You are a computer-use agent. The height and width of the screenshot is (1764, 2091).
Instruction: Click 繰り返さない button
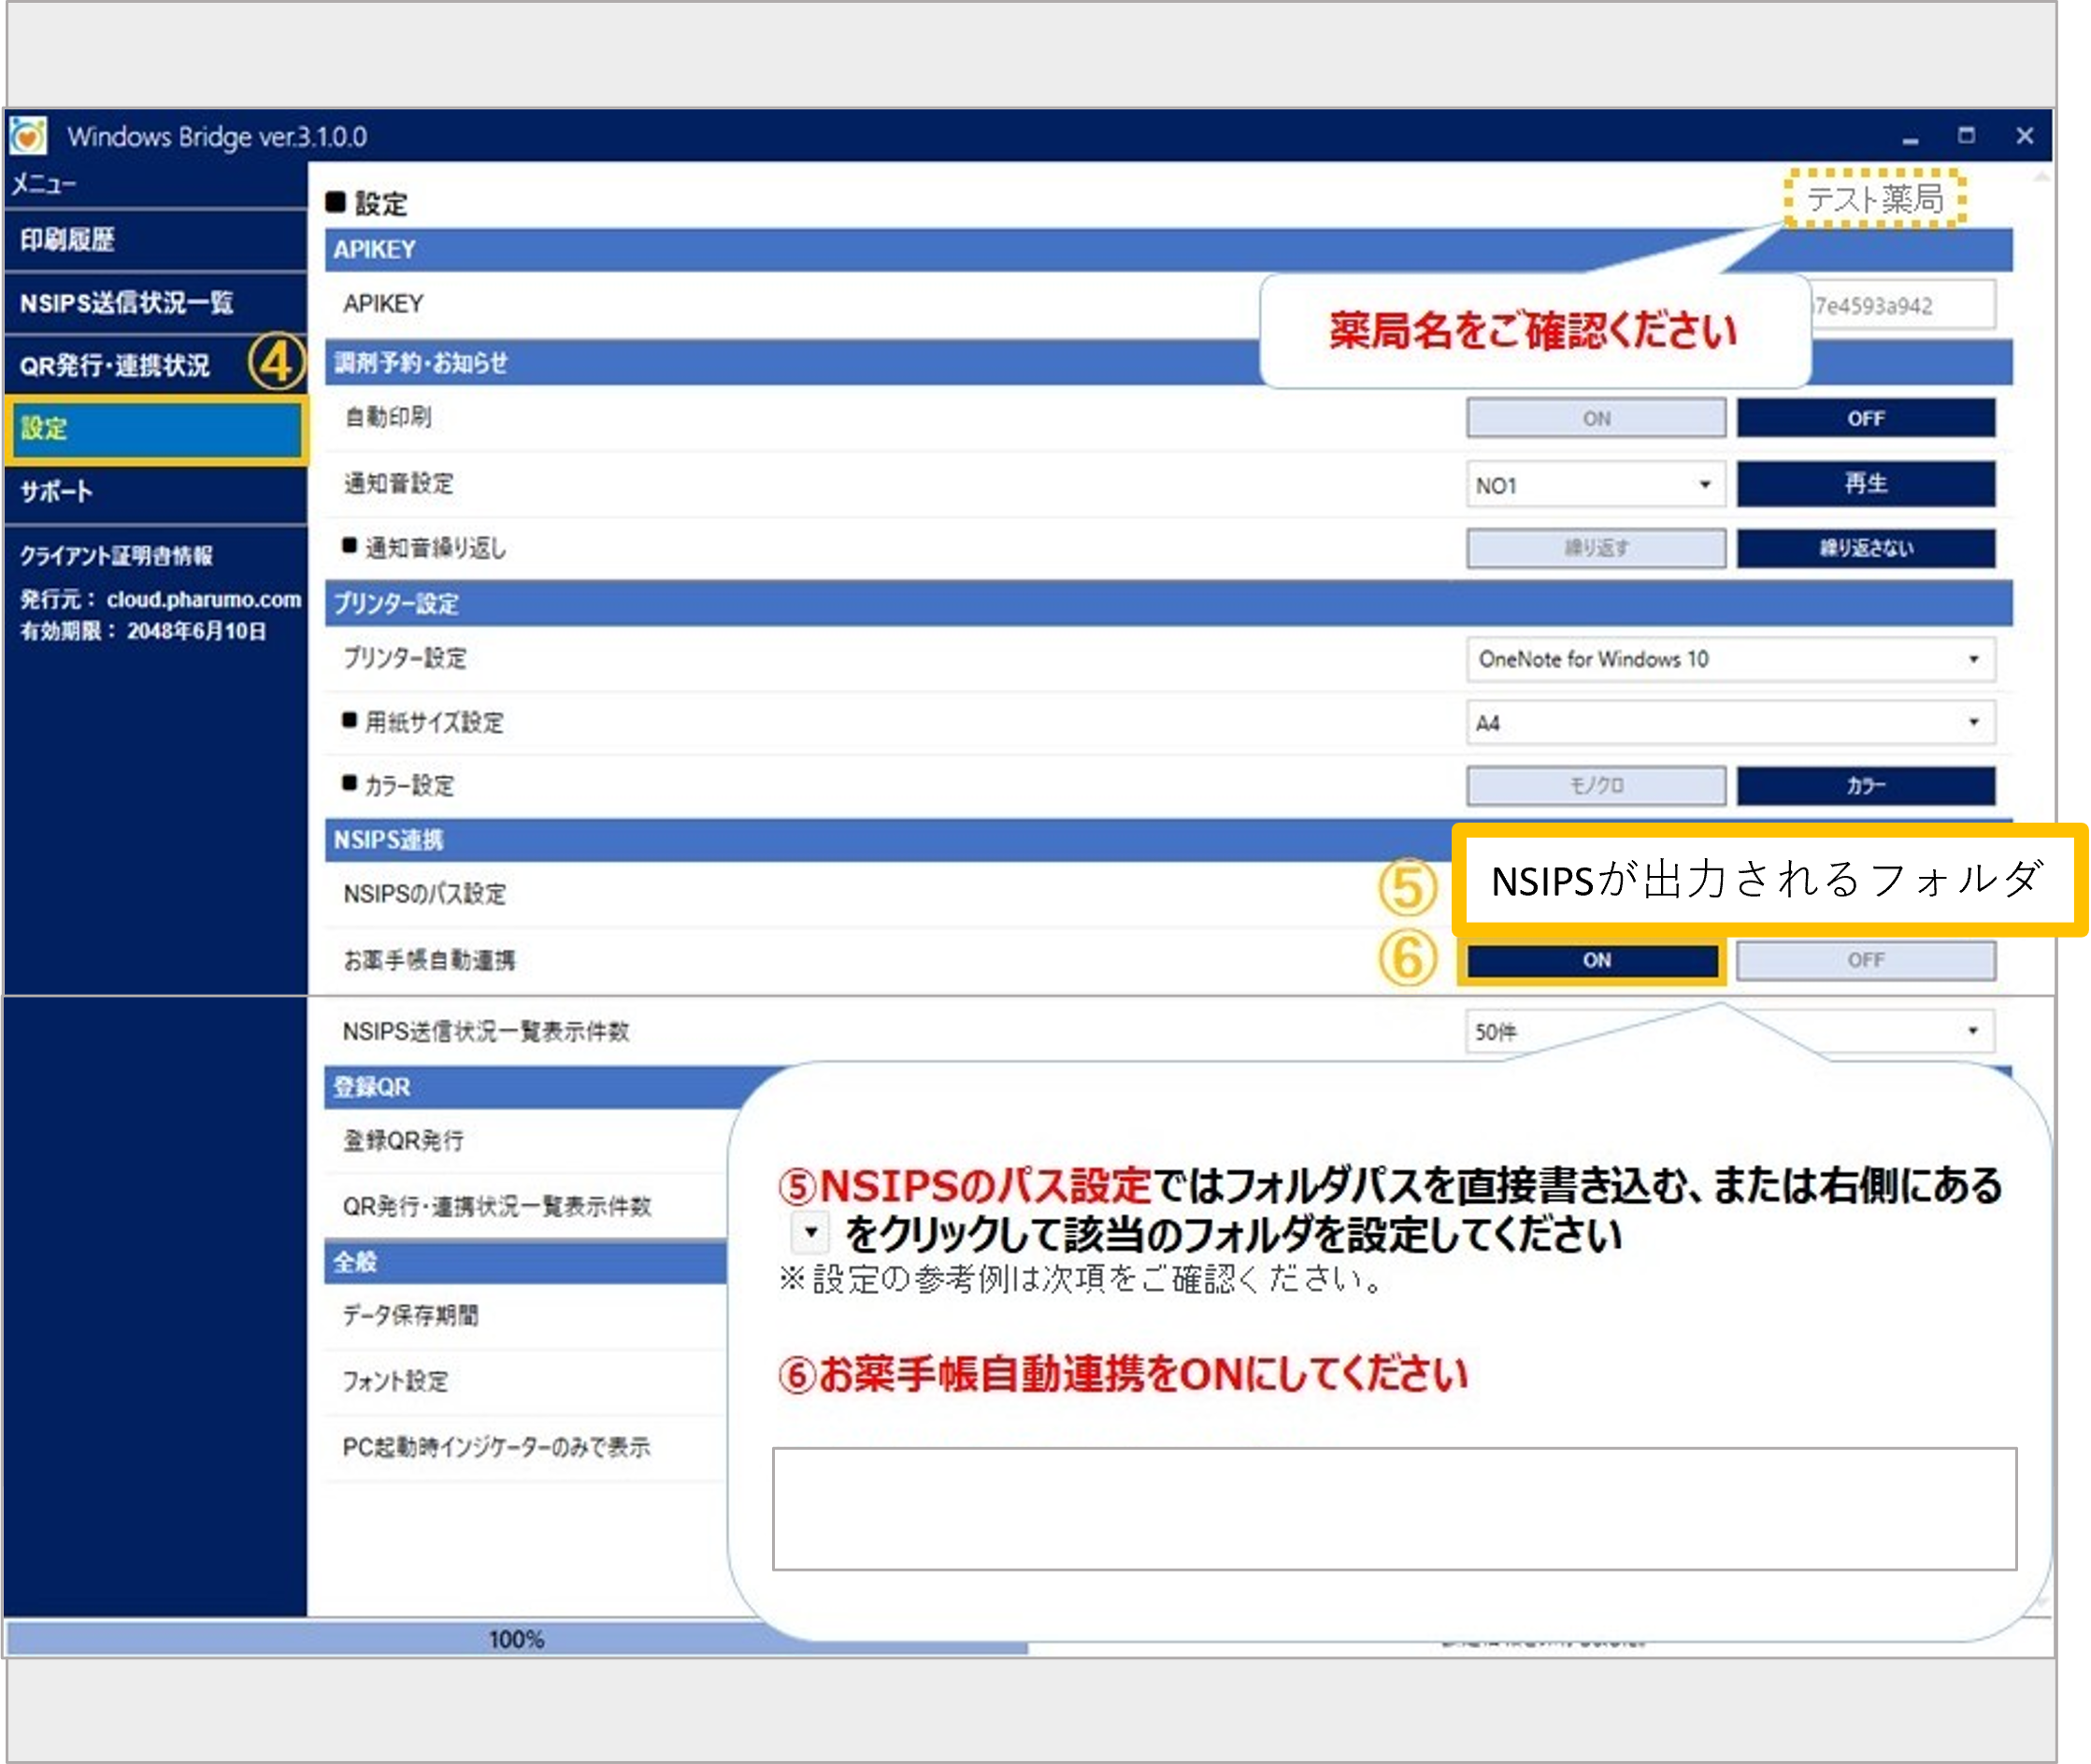[x=1865, y=548]
